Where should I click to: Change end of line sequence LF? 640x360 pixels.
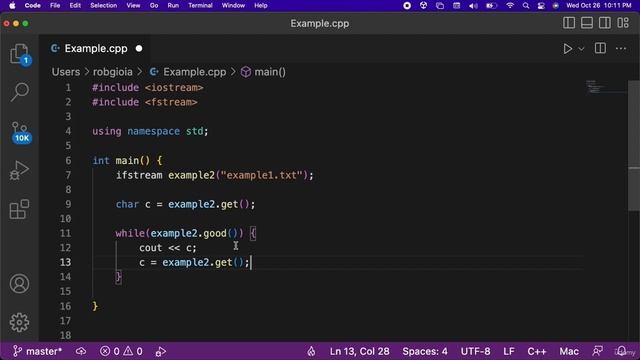[509, 351]
